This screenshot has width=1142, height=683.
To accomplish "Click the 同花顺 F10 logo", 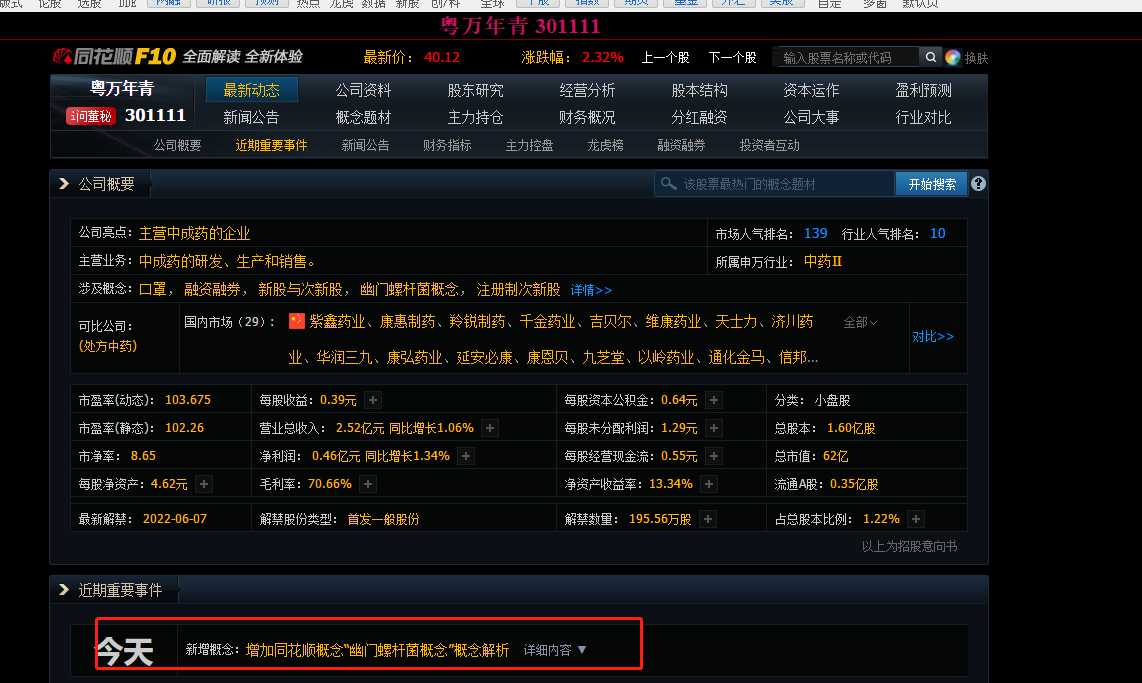I will coord(114,56).
